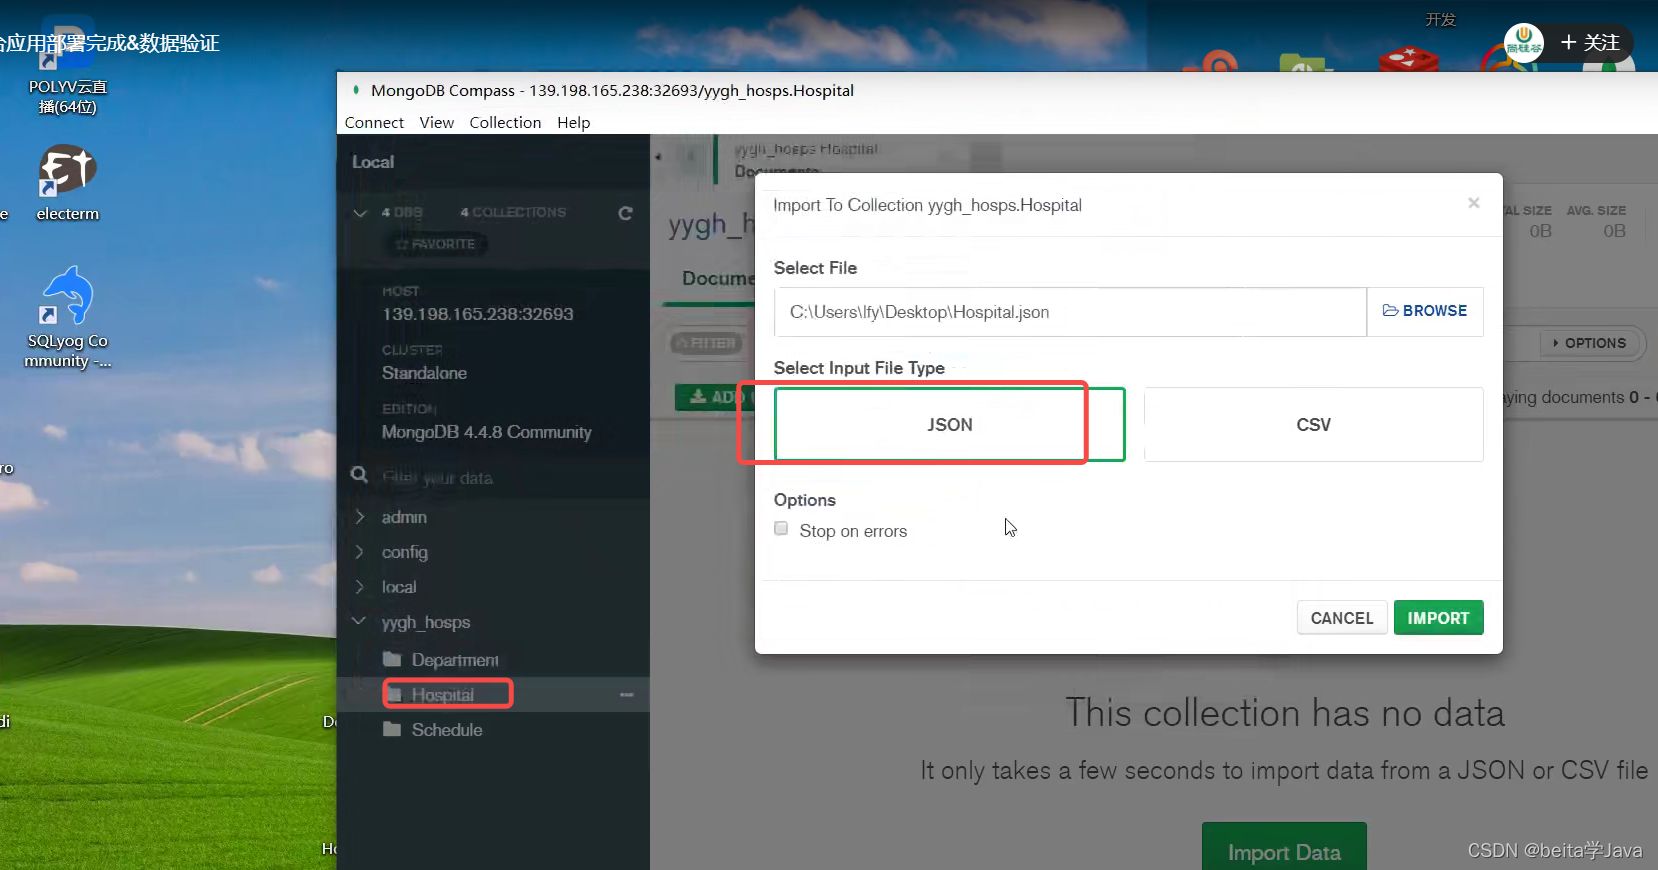Click the search magnifier icon in sidebar
1658x870 pixels.
tap(359, 474)
